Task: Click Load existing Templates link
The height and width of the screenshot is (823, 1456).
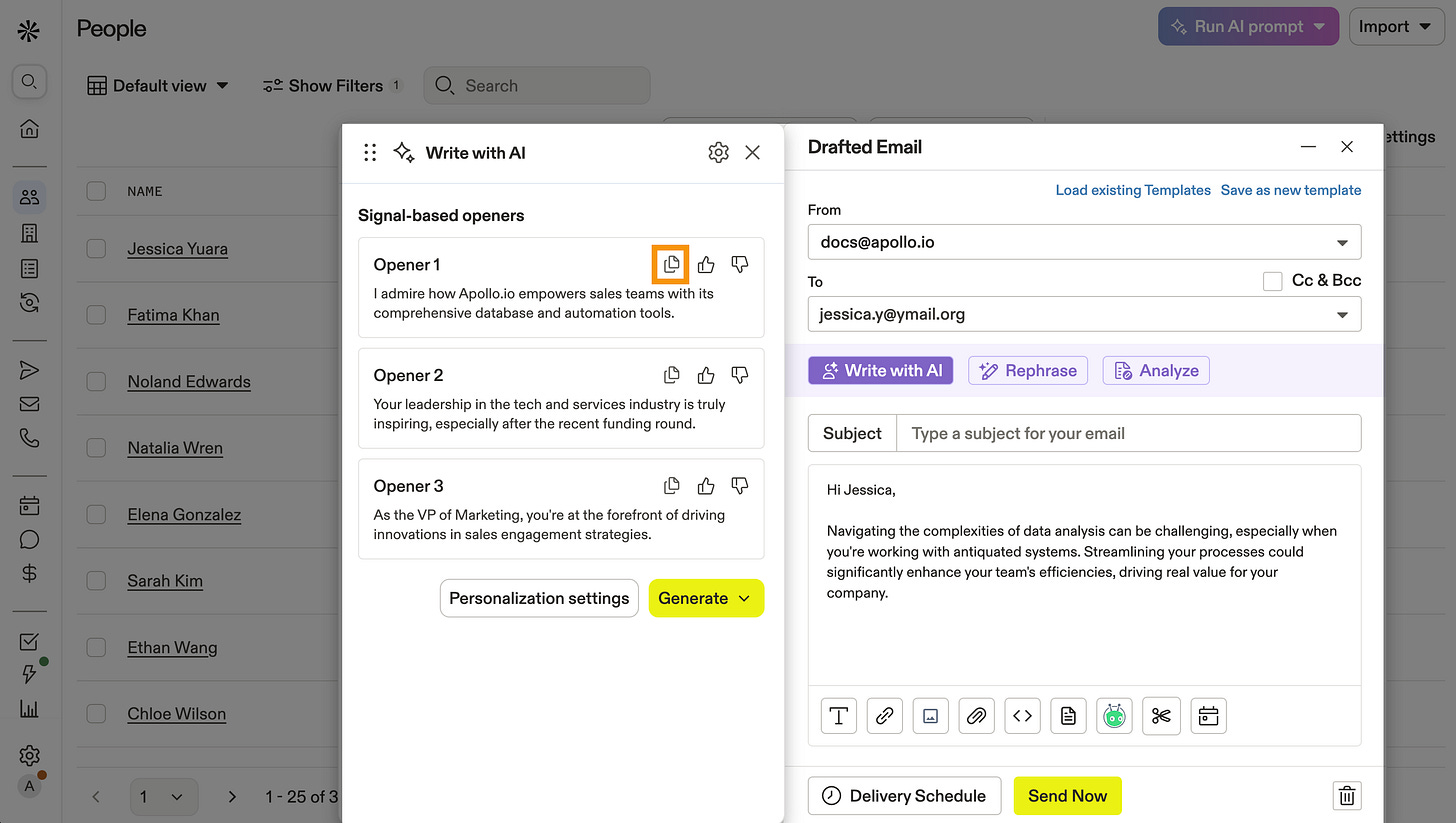Action: pos(1133,190)
